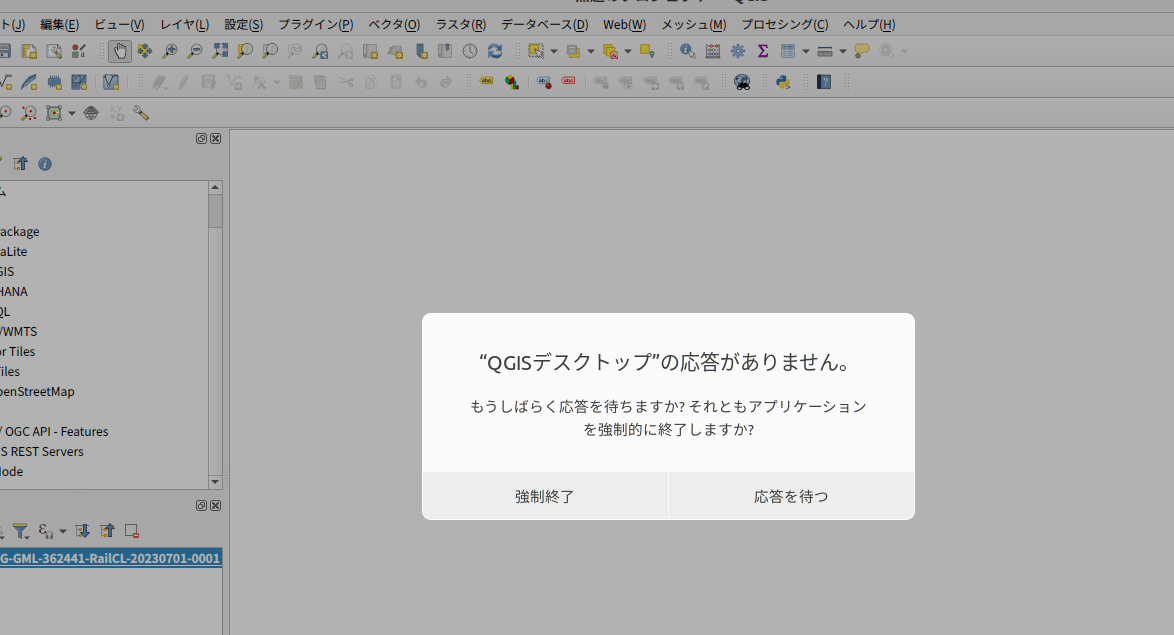Viewport: 1174px width, 635px height.
Task: Click the binoculars MetaSearch globe icon
Action: point(742,82)
